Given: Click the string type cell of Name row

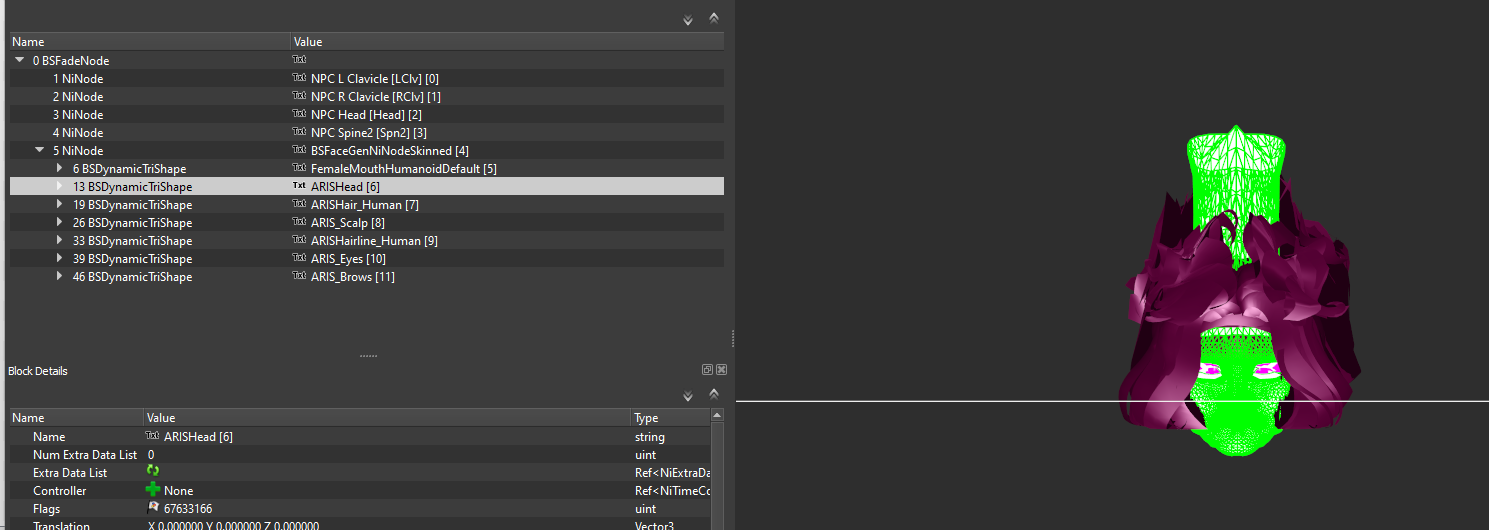Looking at the screenshot, I should 649,436.
